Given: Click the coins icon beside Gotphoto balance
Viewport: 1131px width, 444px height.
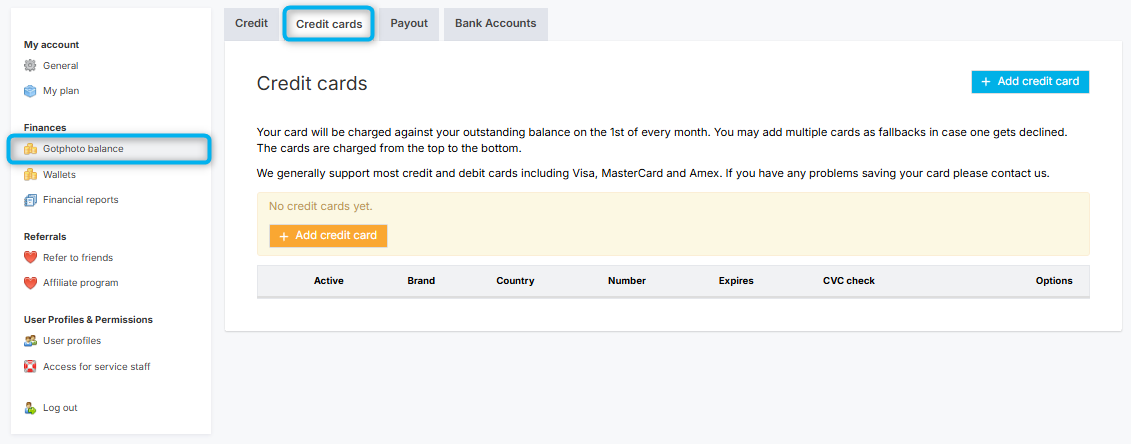Looking at the screenshot, I should point(30,148).
